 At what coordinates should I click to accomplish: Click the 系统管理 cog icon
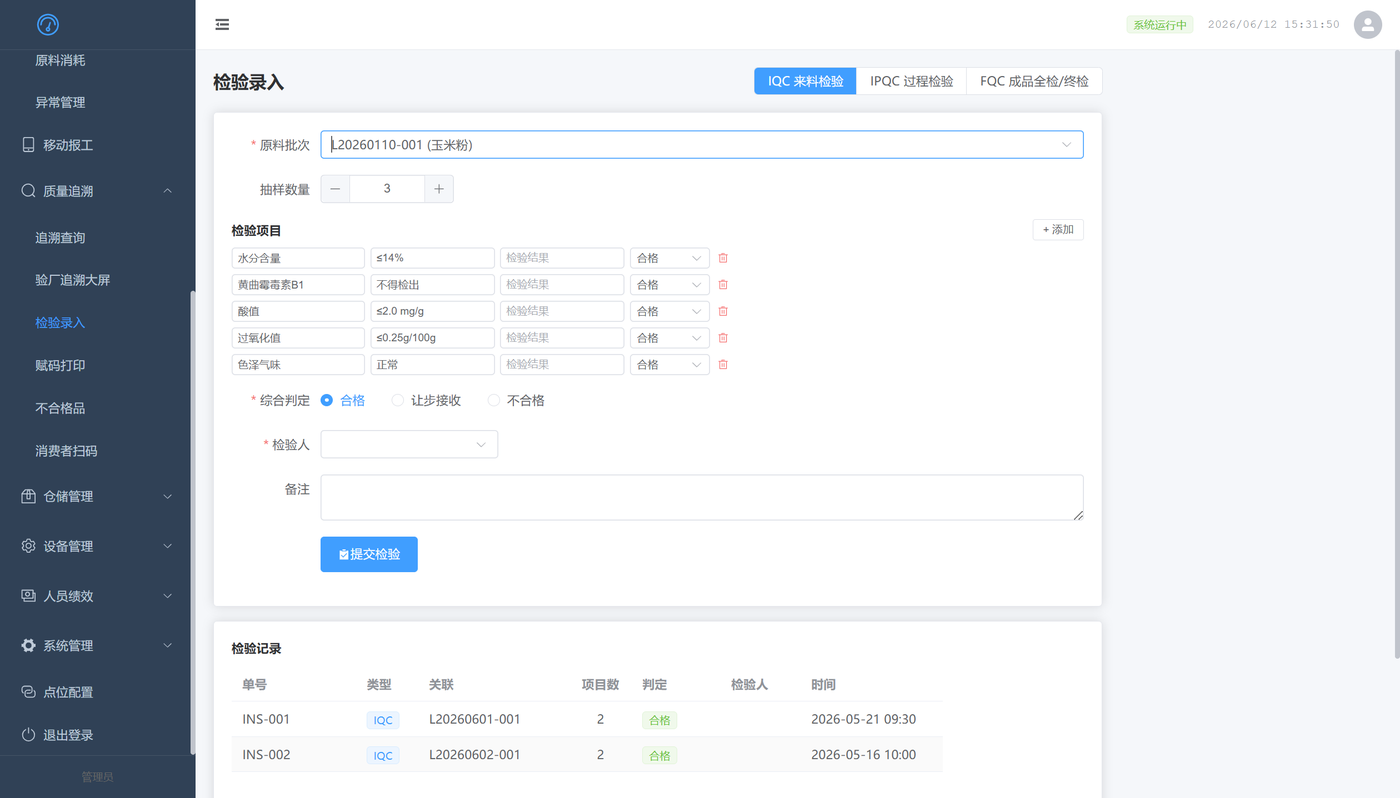point(28,646)
